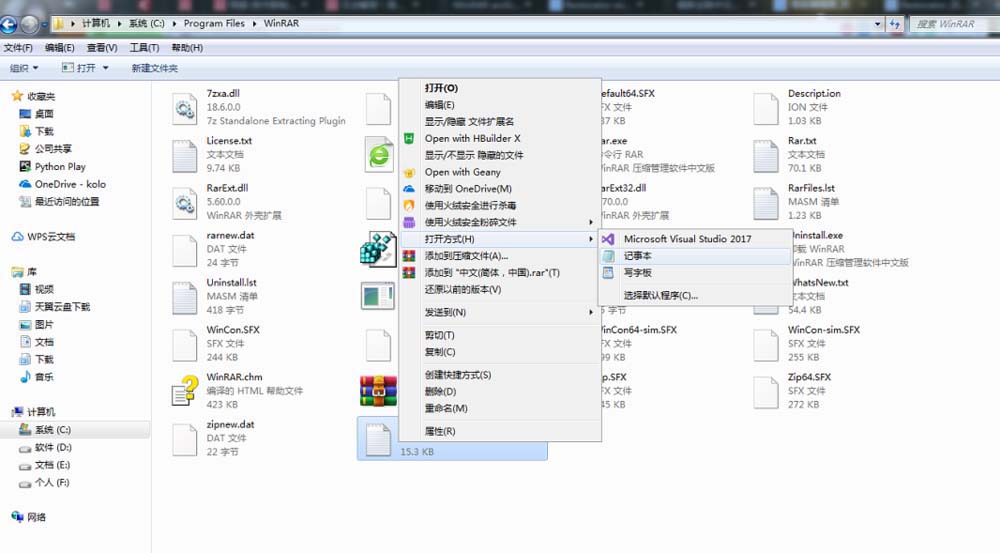Screen dimensions: 1000x553
Task: Open the 组织 dropdown in toolbar
Action: pos(24,68)
